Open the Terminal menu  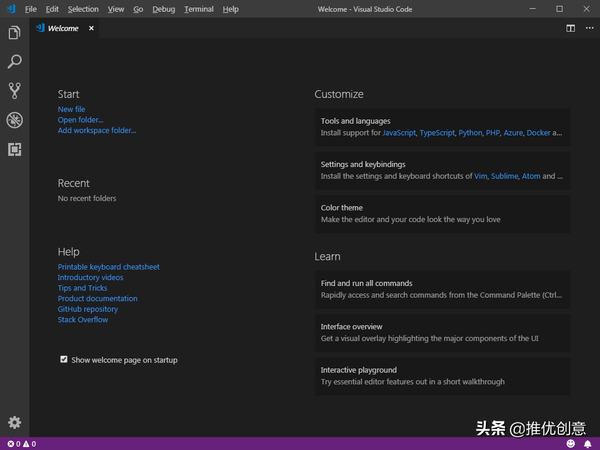(x=199, y=9)
